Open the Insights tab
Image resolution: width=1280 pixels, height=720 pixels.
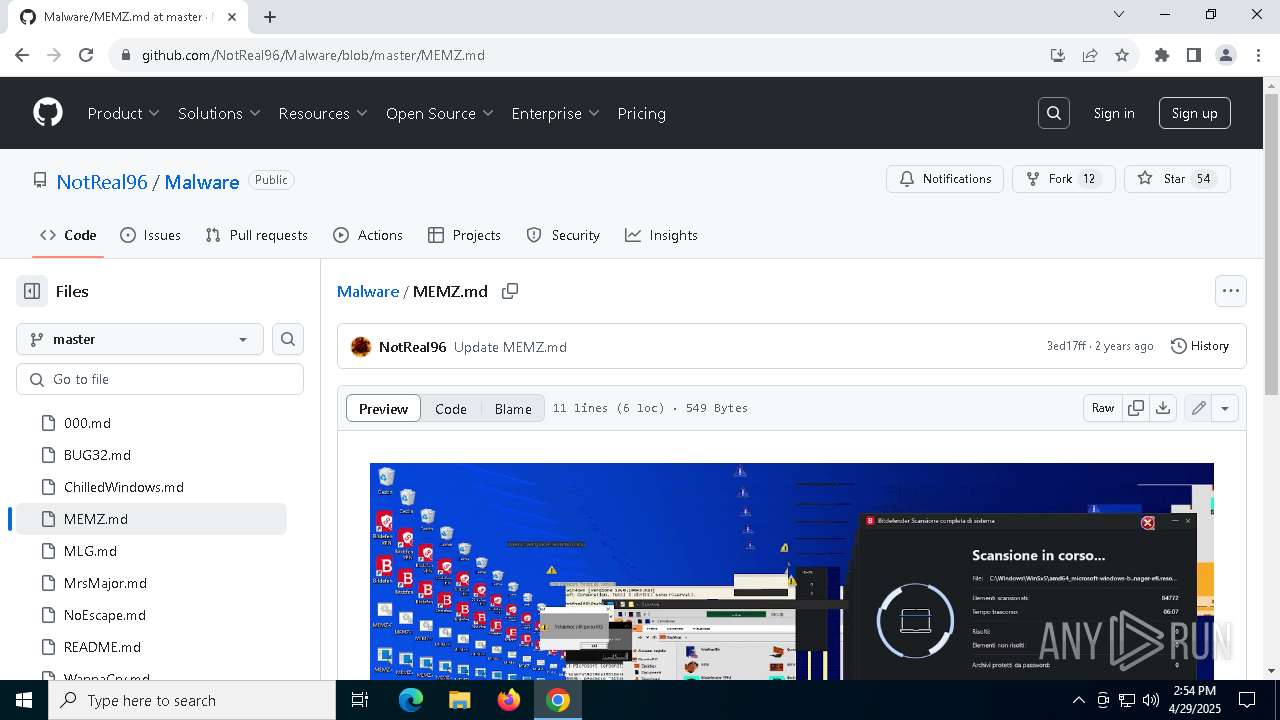coord(661,235)
